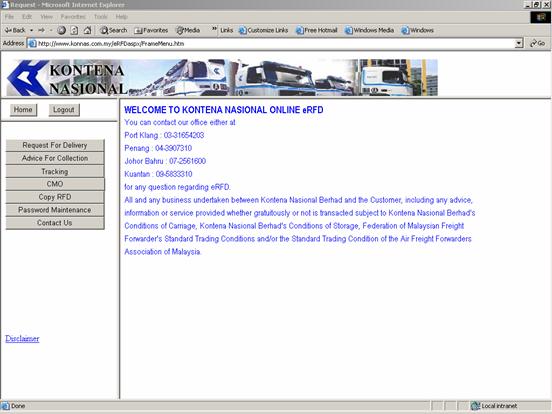
Task: Open the Help menu
Action: coord(121,17)
